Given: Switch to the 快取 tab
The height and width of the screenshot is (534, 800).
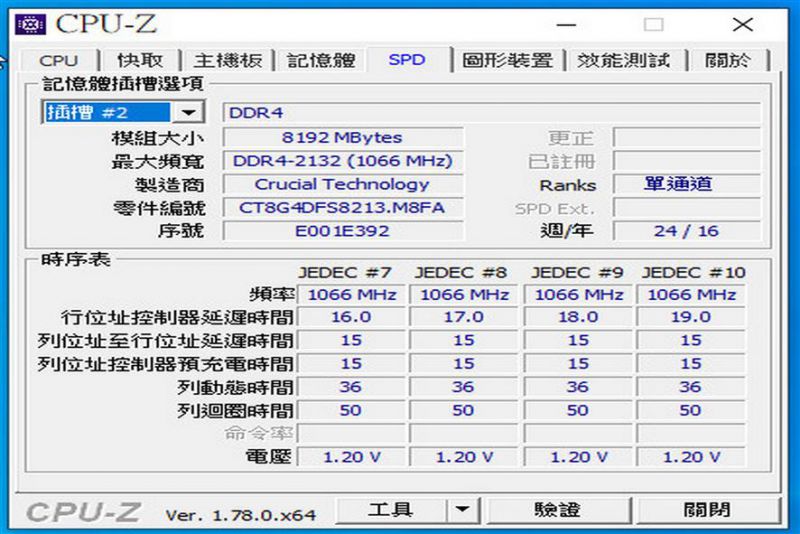Looking at the screenshot, I should [140, 60].
